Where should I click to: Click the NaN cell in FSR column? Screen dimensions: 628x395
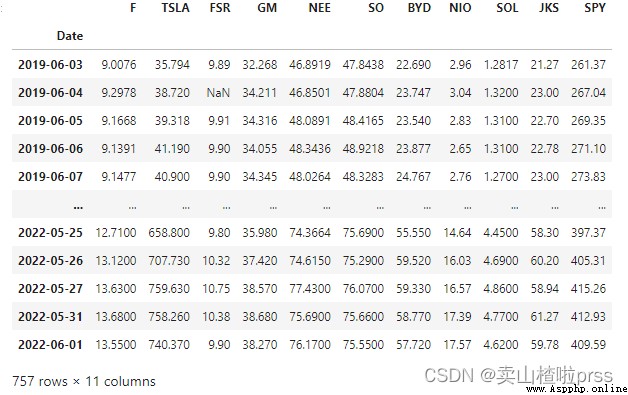coord(218,93)
